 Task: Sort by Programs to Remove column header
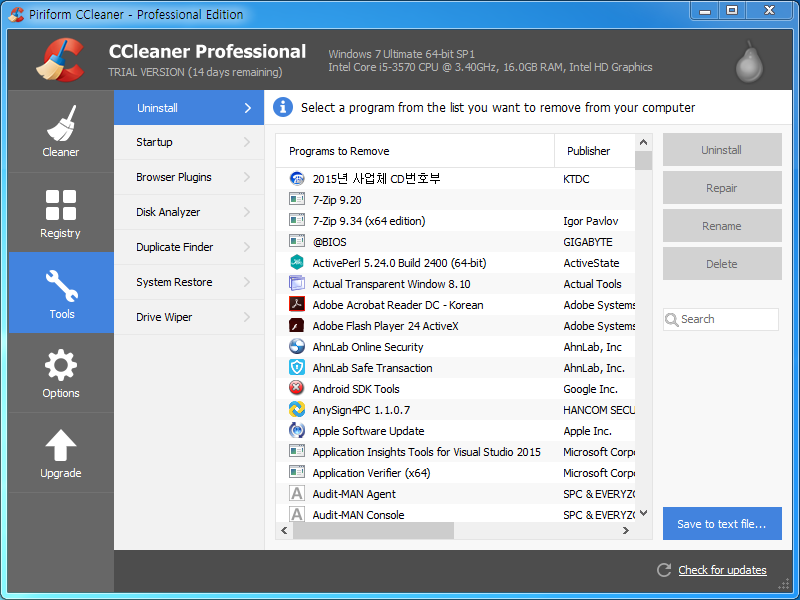(x=415, y=151)
